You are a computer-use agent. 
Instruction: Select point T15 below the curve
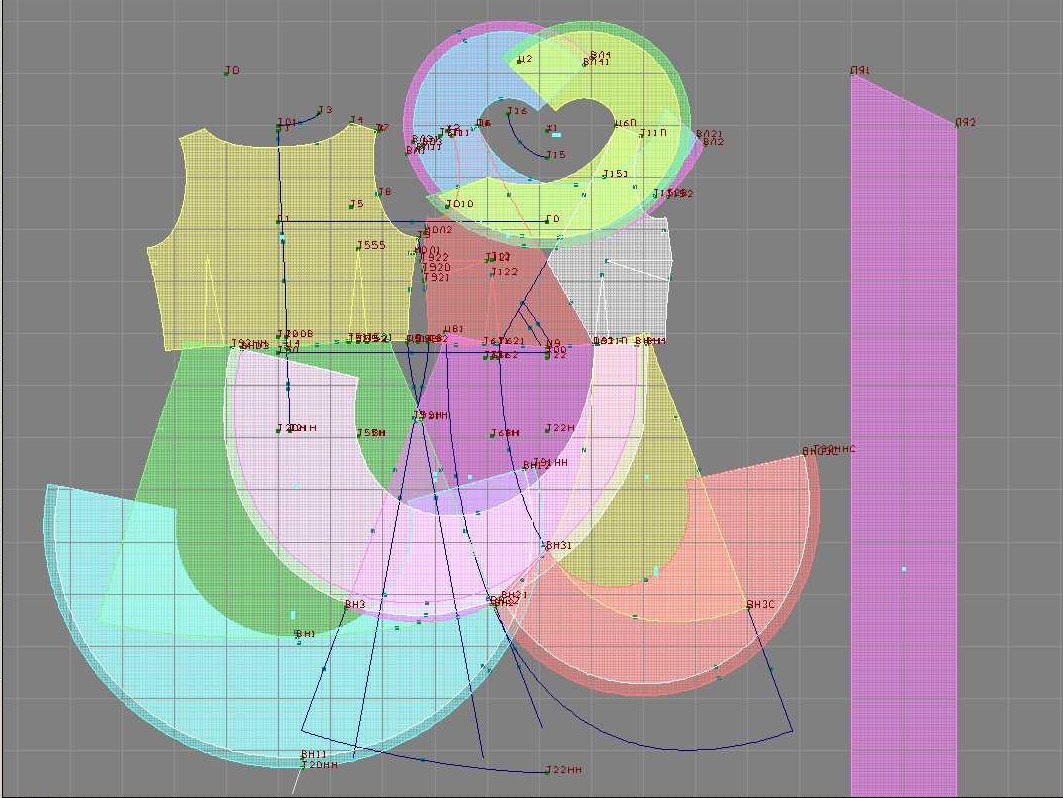click(547, 155)
